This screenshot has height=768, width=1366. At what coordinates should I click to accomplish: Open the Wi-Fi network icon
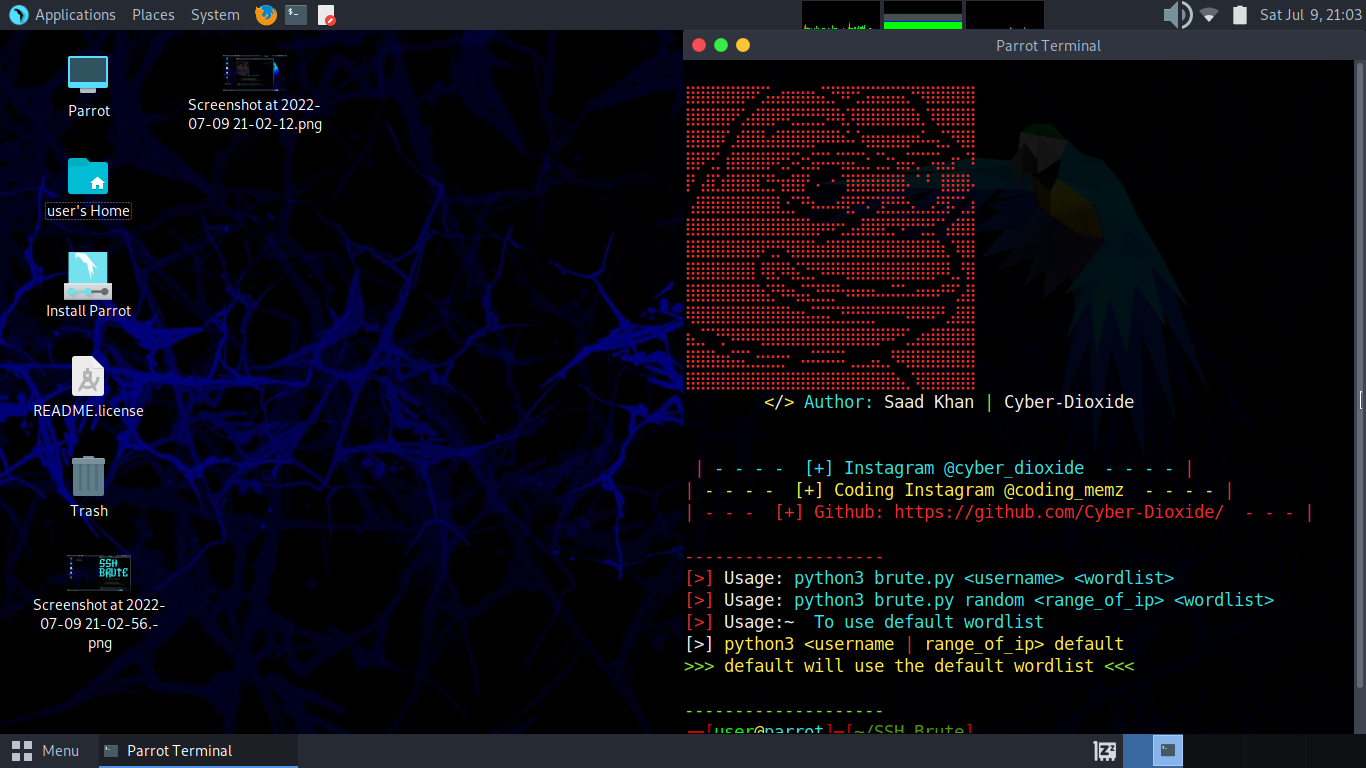click(1209, 15)
